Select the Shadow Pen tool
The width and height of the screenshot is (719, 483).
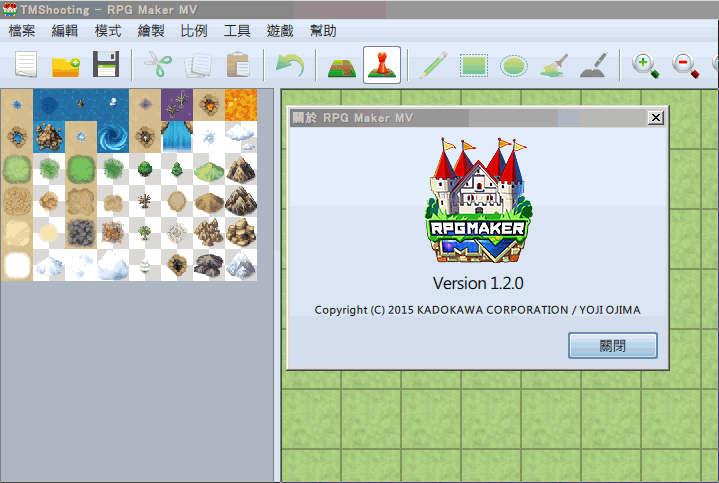pos(594,65)
